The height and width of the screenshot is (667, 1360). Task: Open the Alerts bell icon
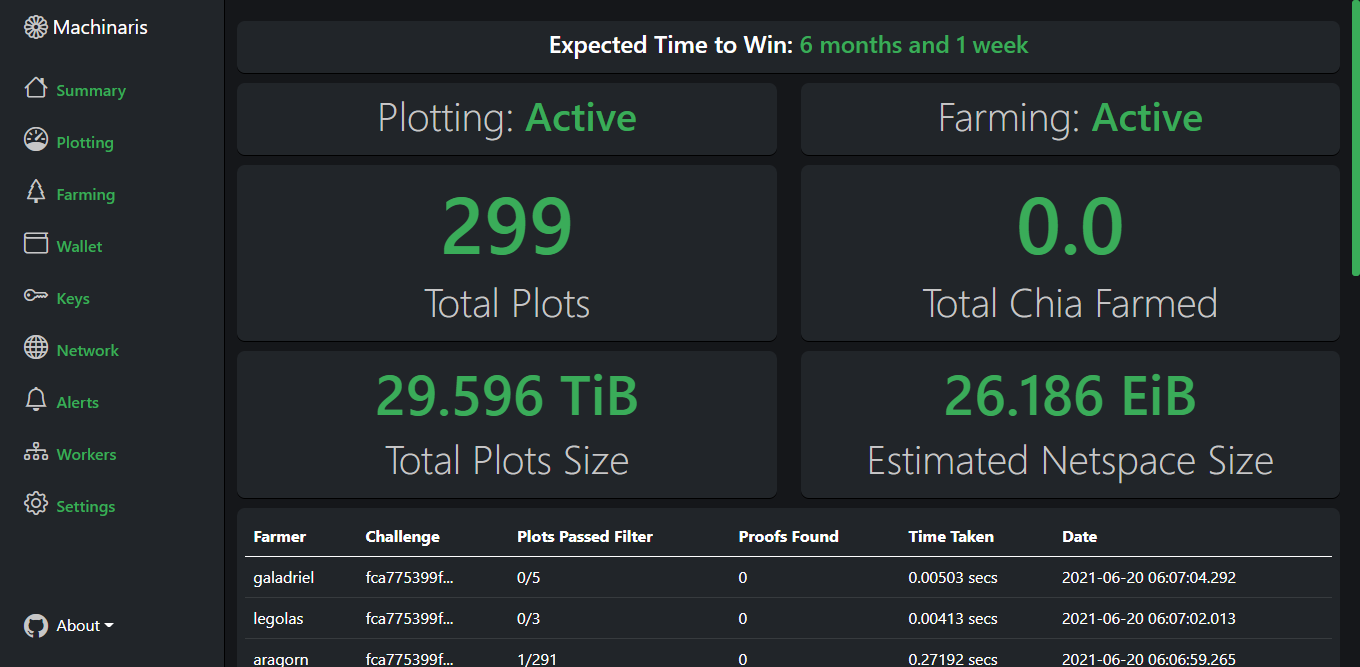pos(36,400)
